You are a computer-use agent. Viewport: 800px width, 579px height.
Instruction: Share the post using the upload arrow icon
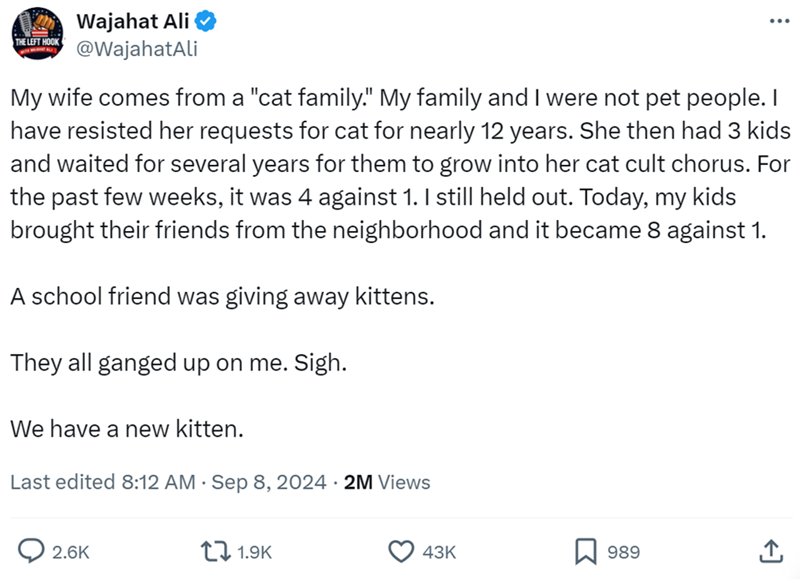[770, 550]
